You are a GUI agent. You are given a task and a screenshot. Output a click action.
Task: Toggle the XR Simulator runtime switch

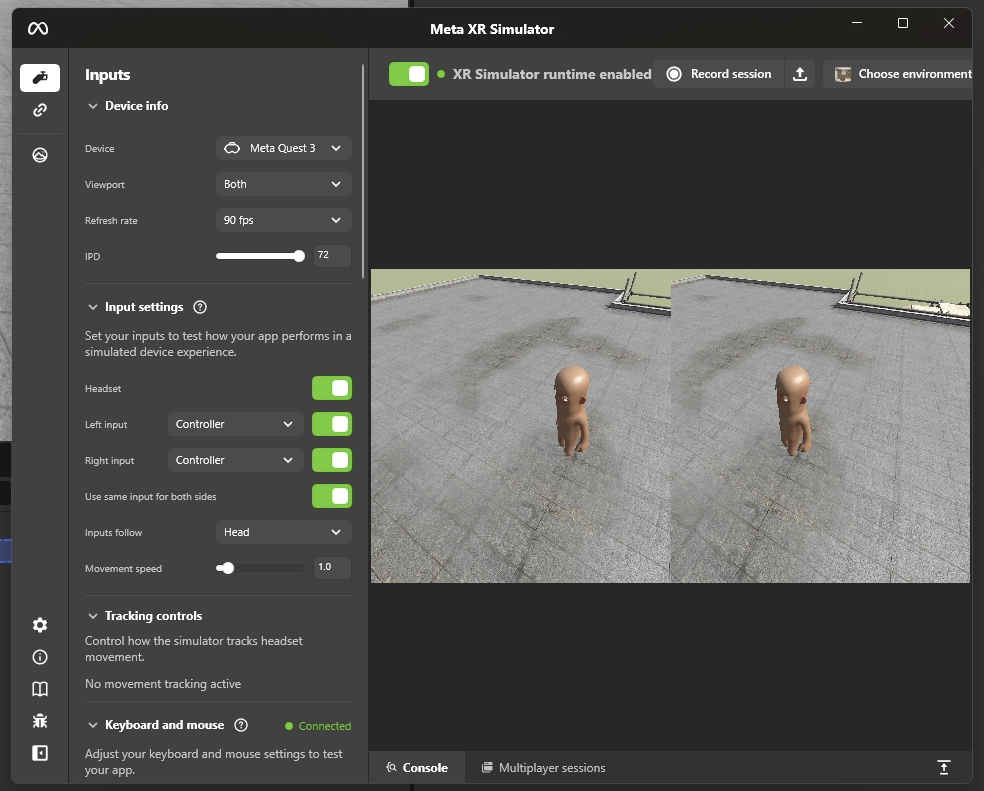point(409,74)
